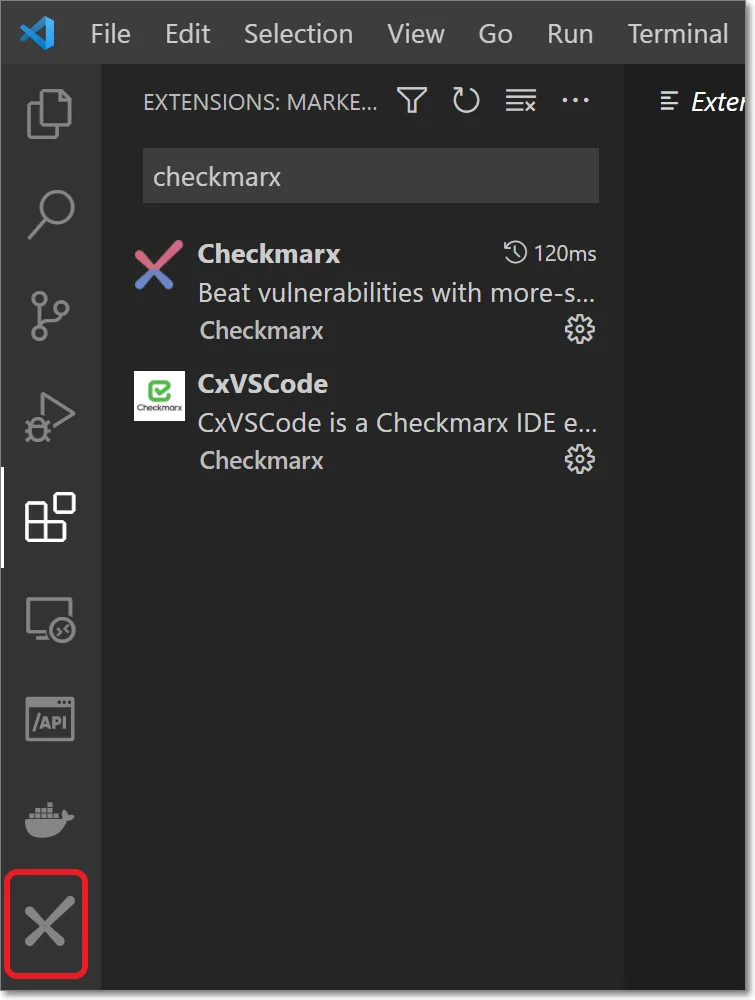The height and width of the screenshot is (1000, 755).
Task: Select the Extensions view icon
Action: (47, 519)
